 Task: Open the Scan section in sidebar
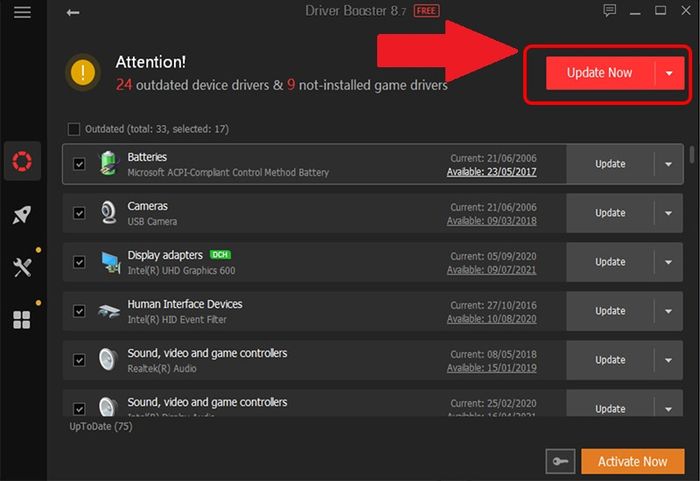22,161
